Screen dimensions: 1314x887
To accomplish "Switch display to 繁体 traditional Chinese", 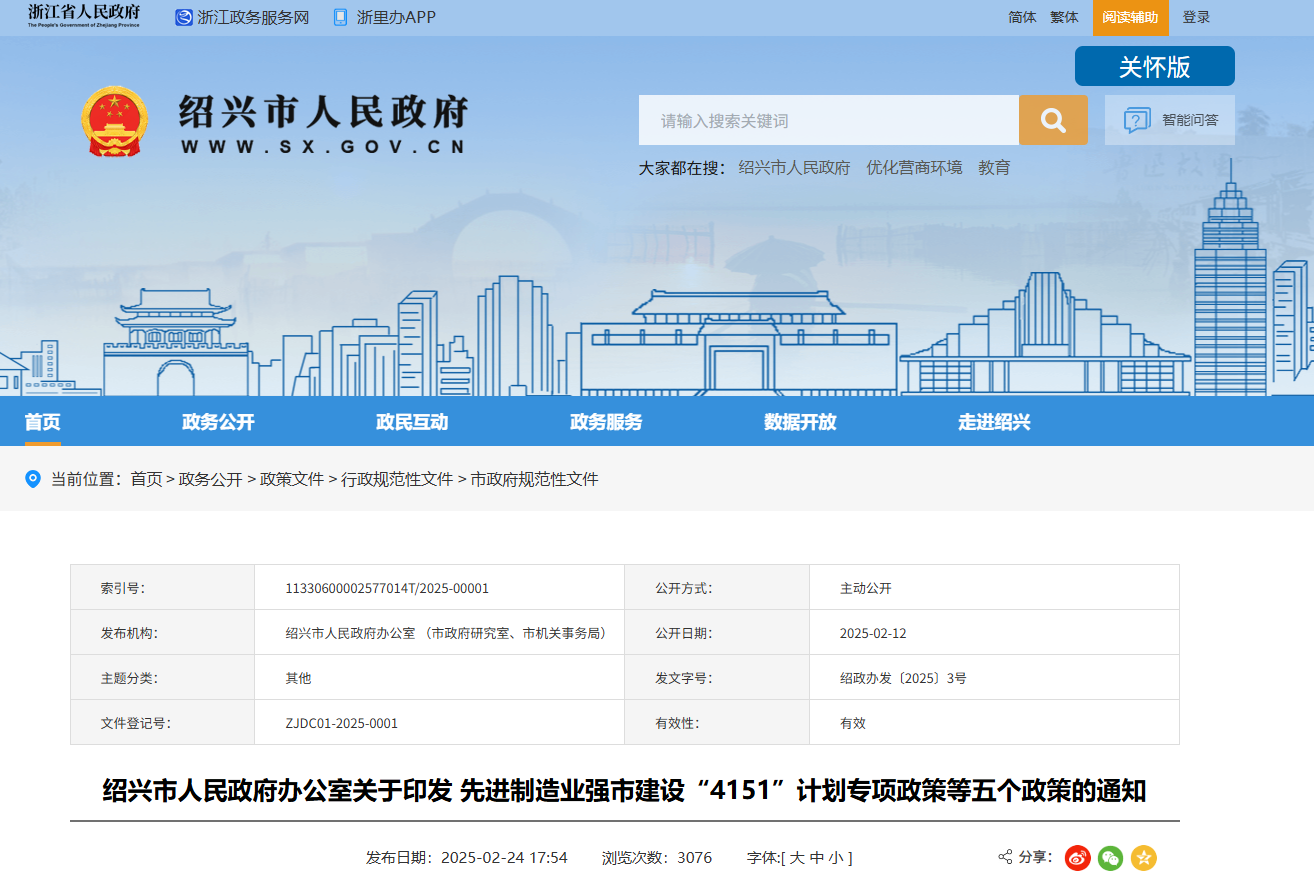I will tap(1063, 17).
